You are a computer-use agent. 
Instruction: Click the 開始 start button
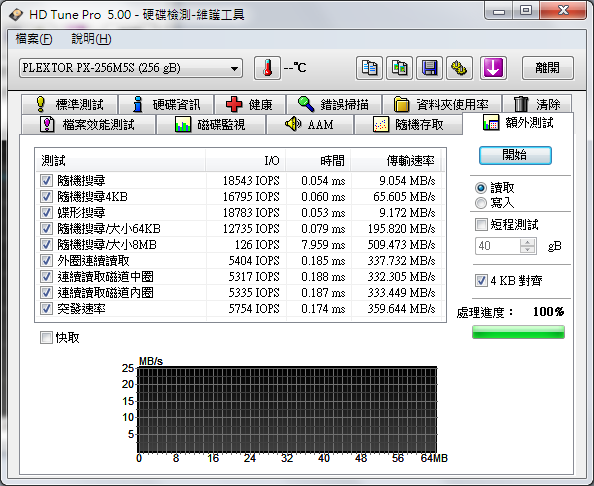pyautogui.click(x=515, y=155)
